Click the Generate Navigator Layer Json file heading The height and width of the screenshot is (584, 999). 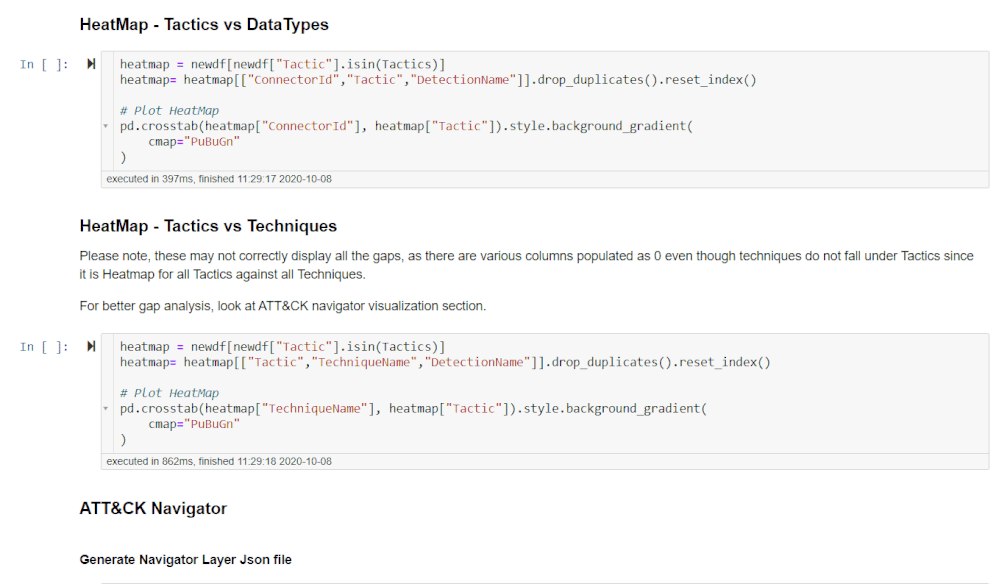tap(185, 560)
